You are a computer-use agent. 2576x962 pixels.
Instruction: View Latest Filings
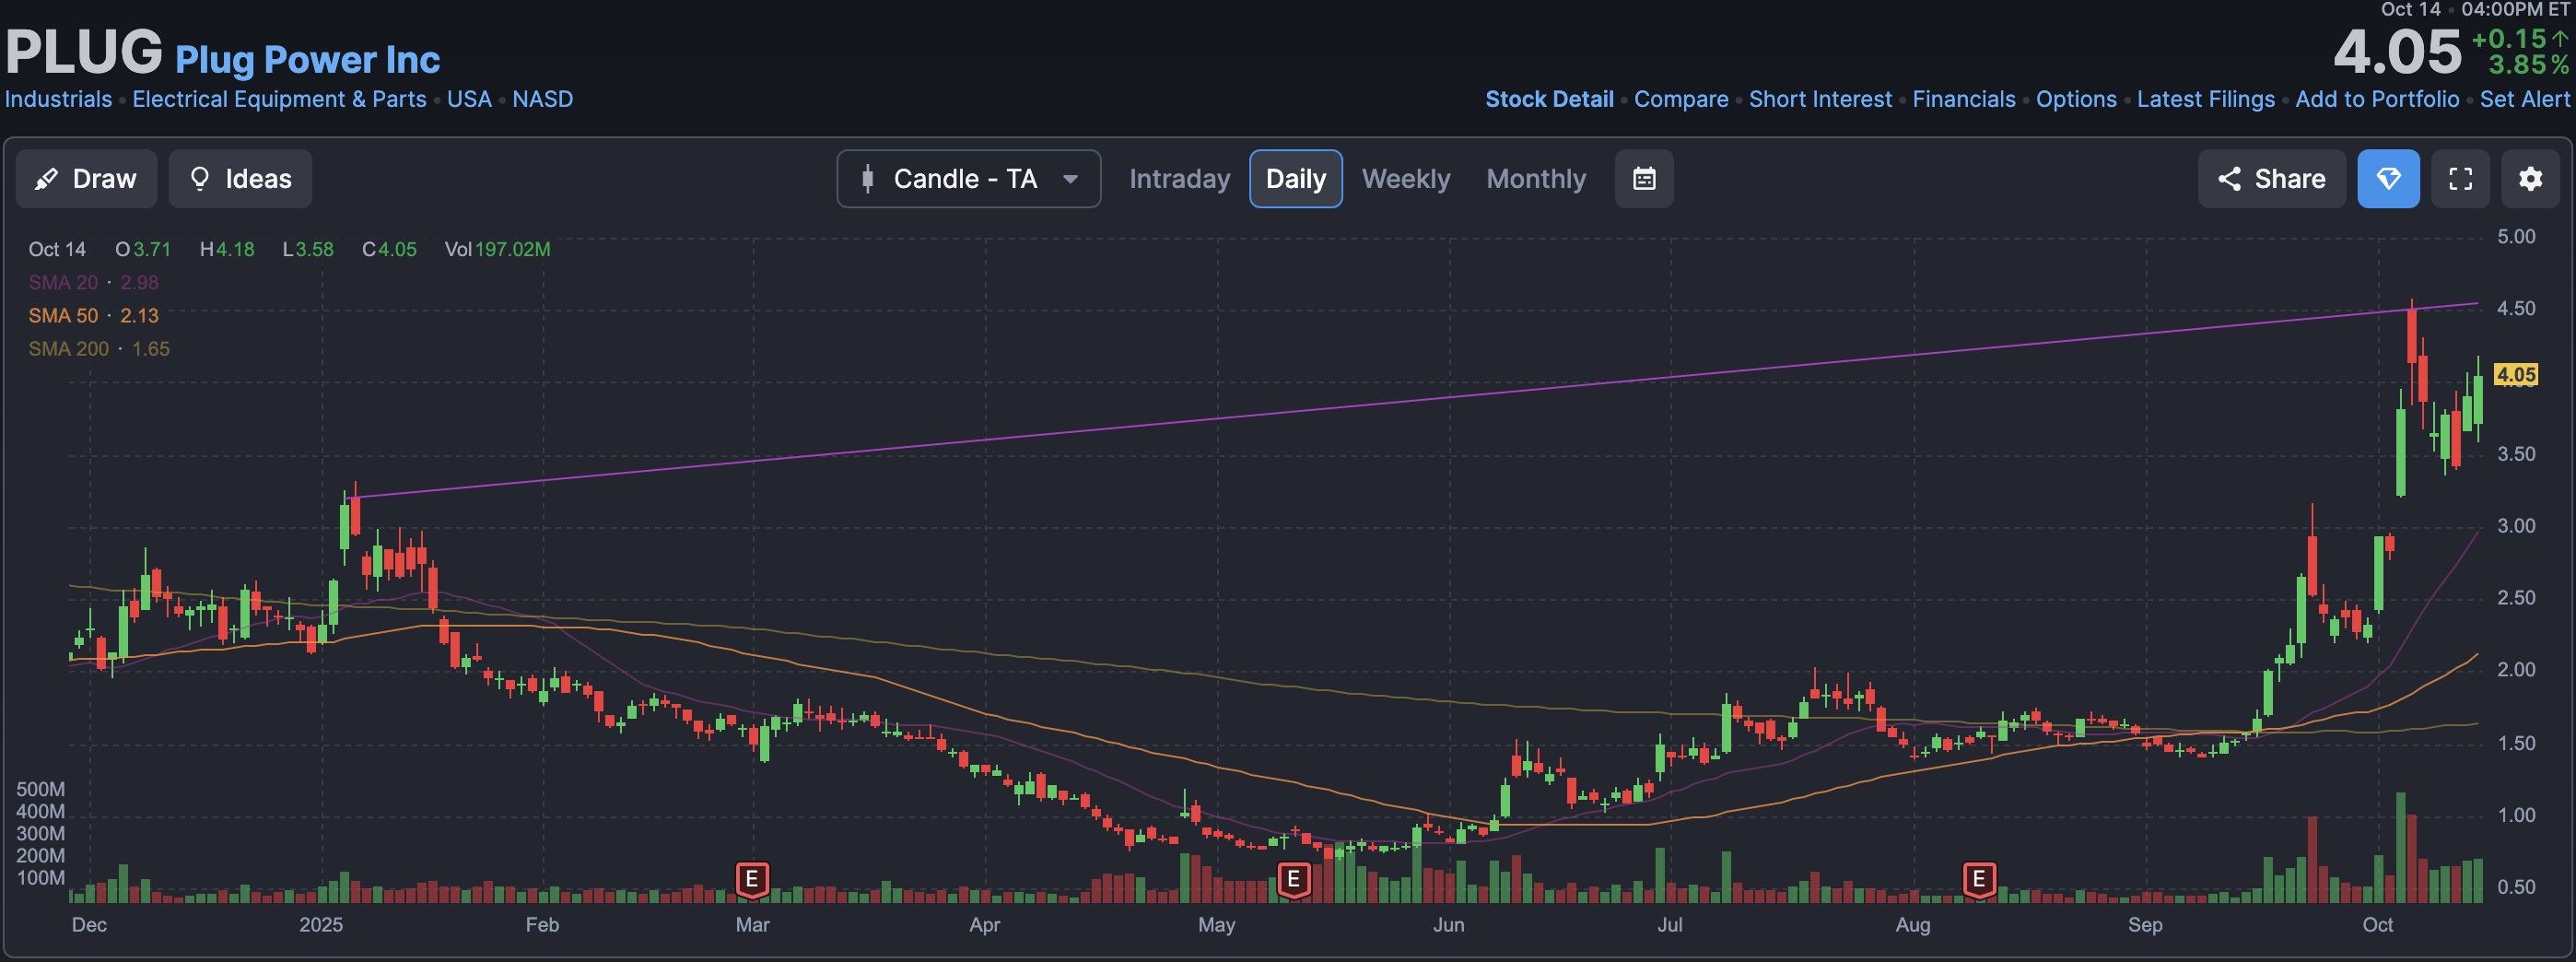2205,99
